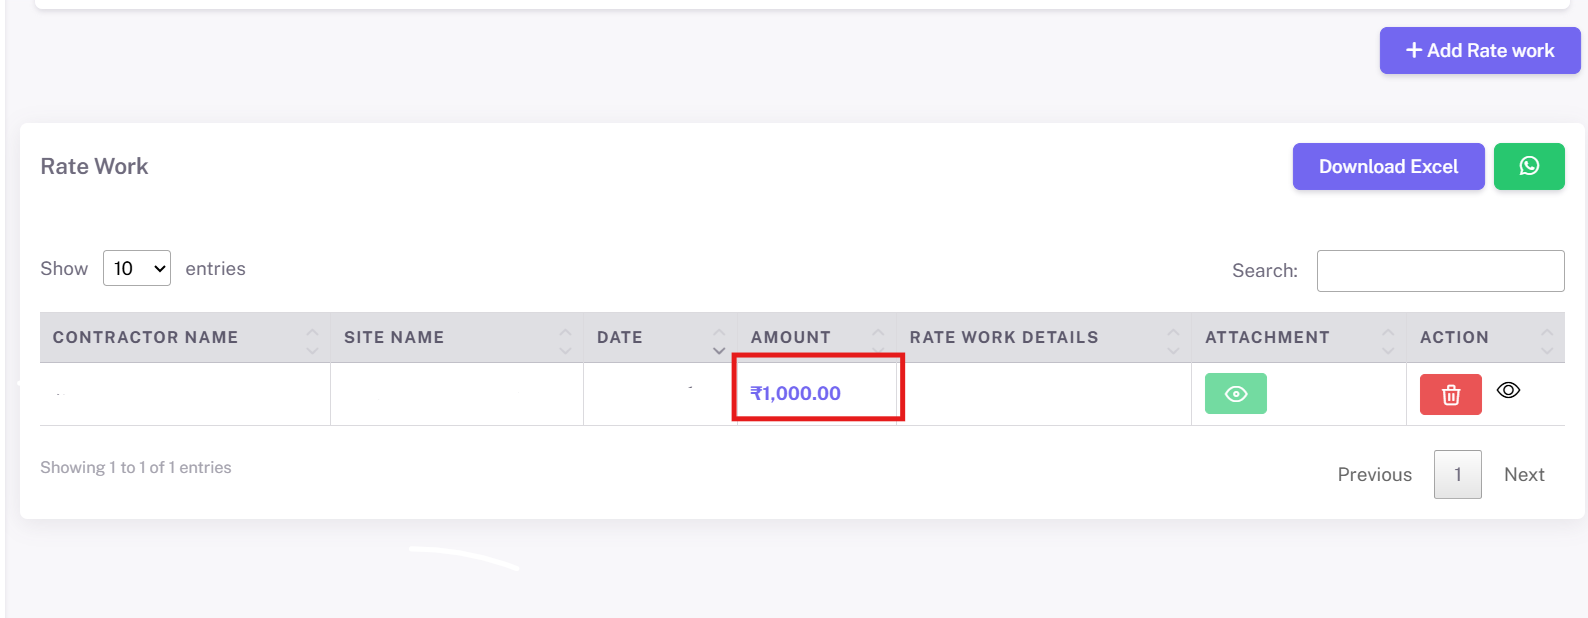This screenshot has width=1588, height=618.
Task: Go to the Previous page
Action: point(1374,475)
